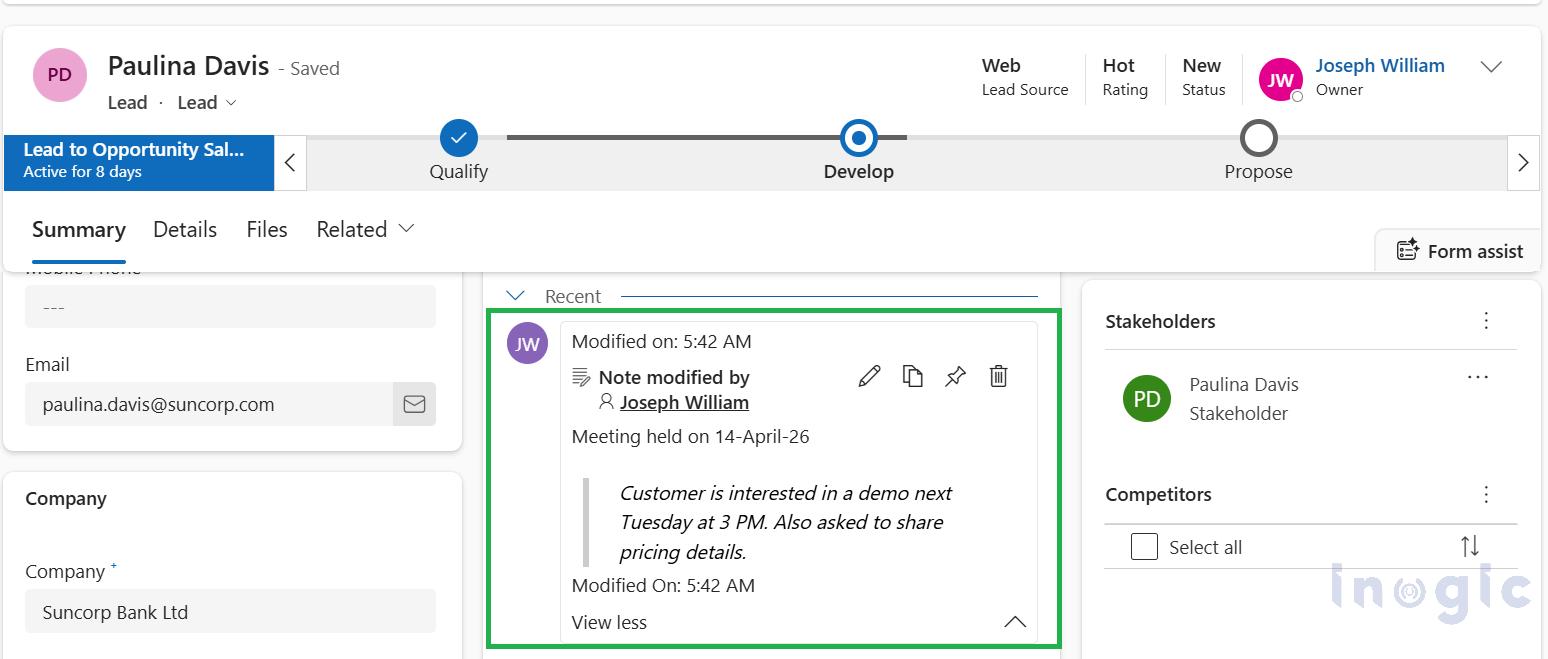Open the Joseph William modified-by link

tap(683, 402)
